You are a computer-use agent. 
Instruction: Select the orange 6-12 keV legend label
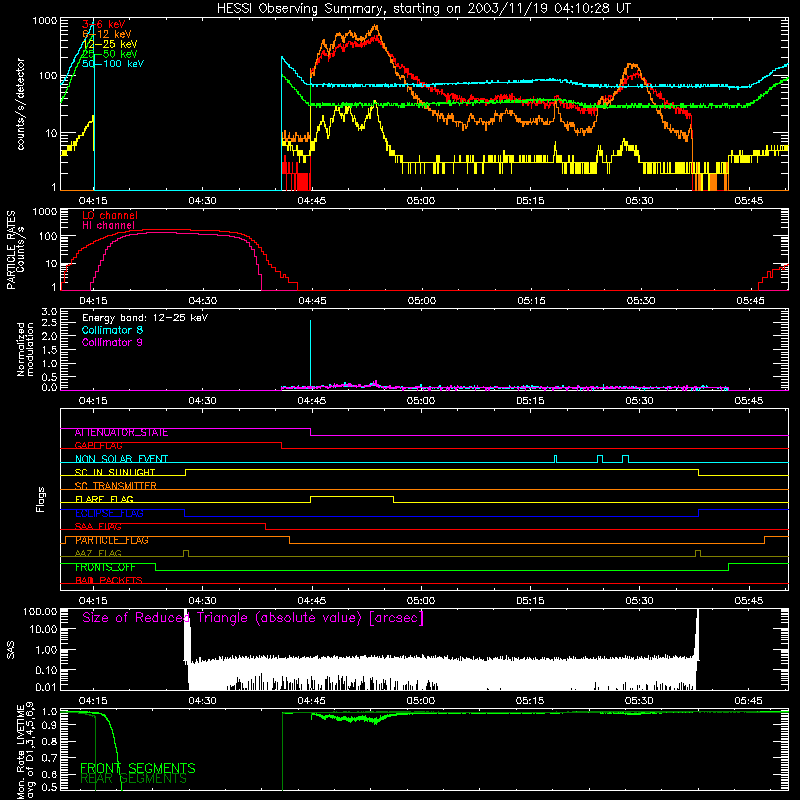point(107,34)
